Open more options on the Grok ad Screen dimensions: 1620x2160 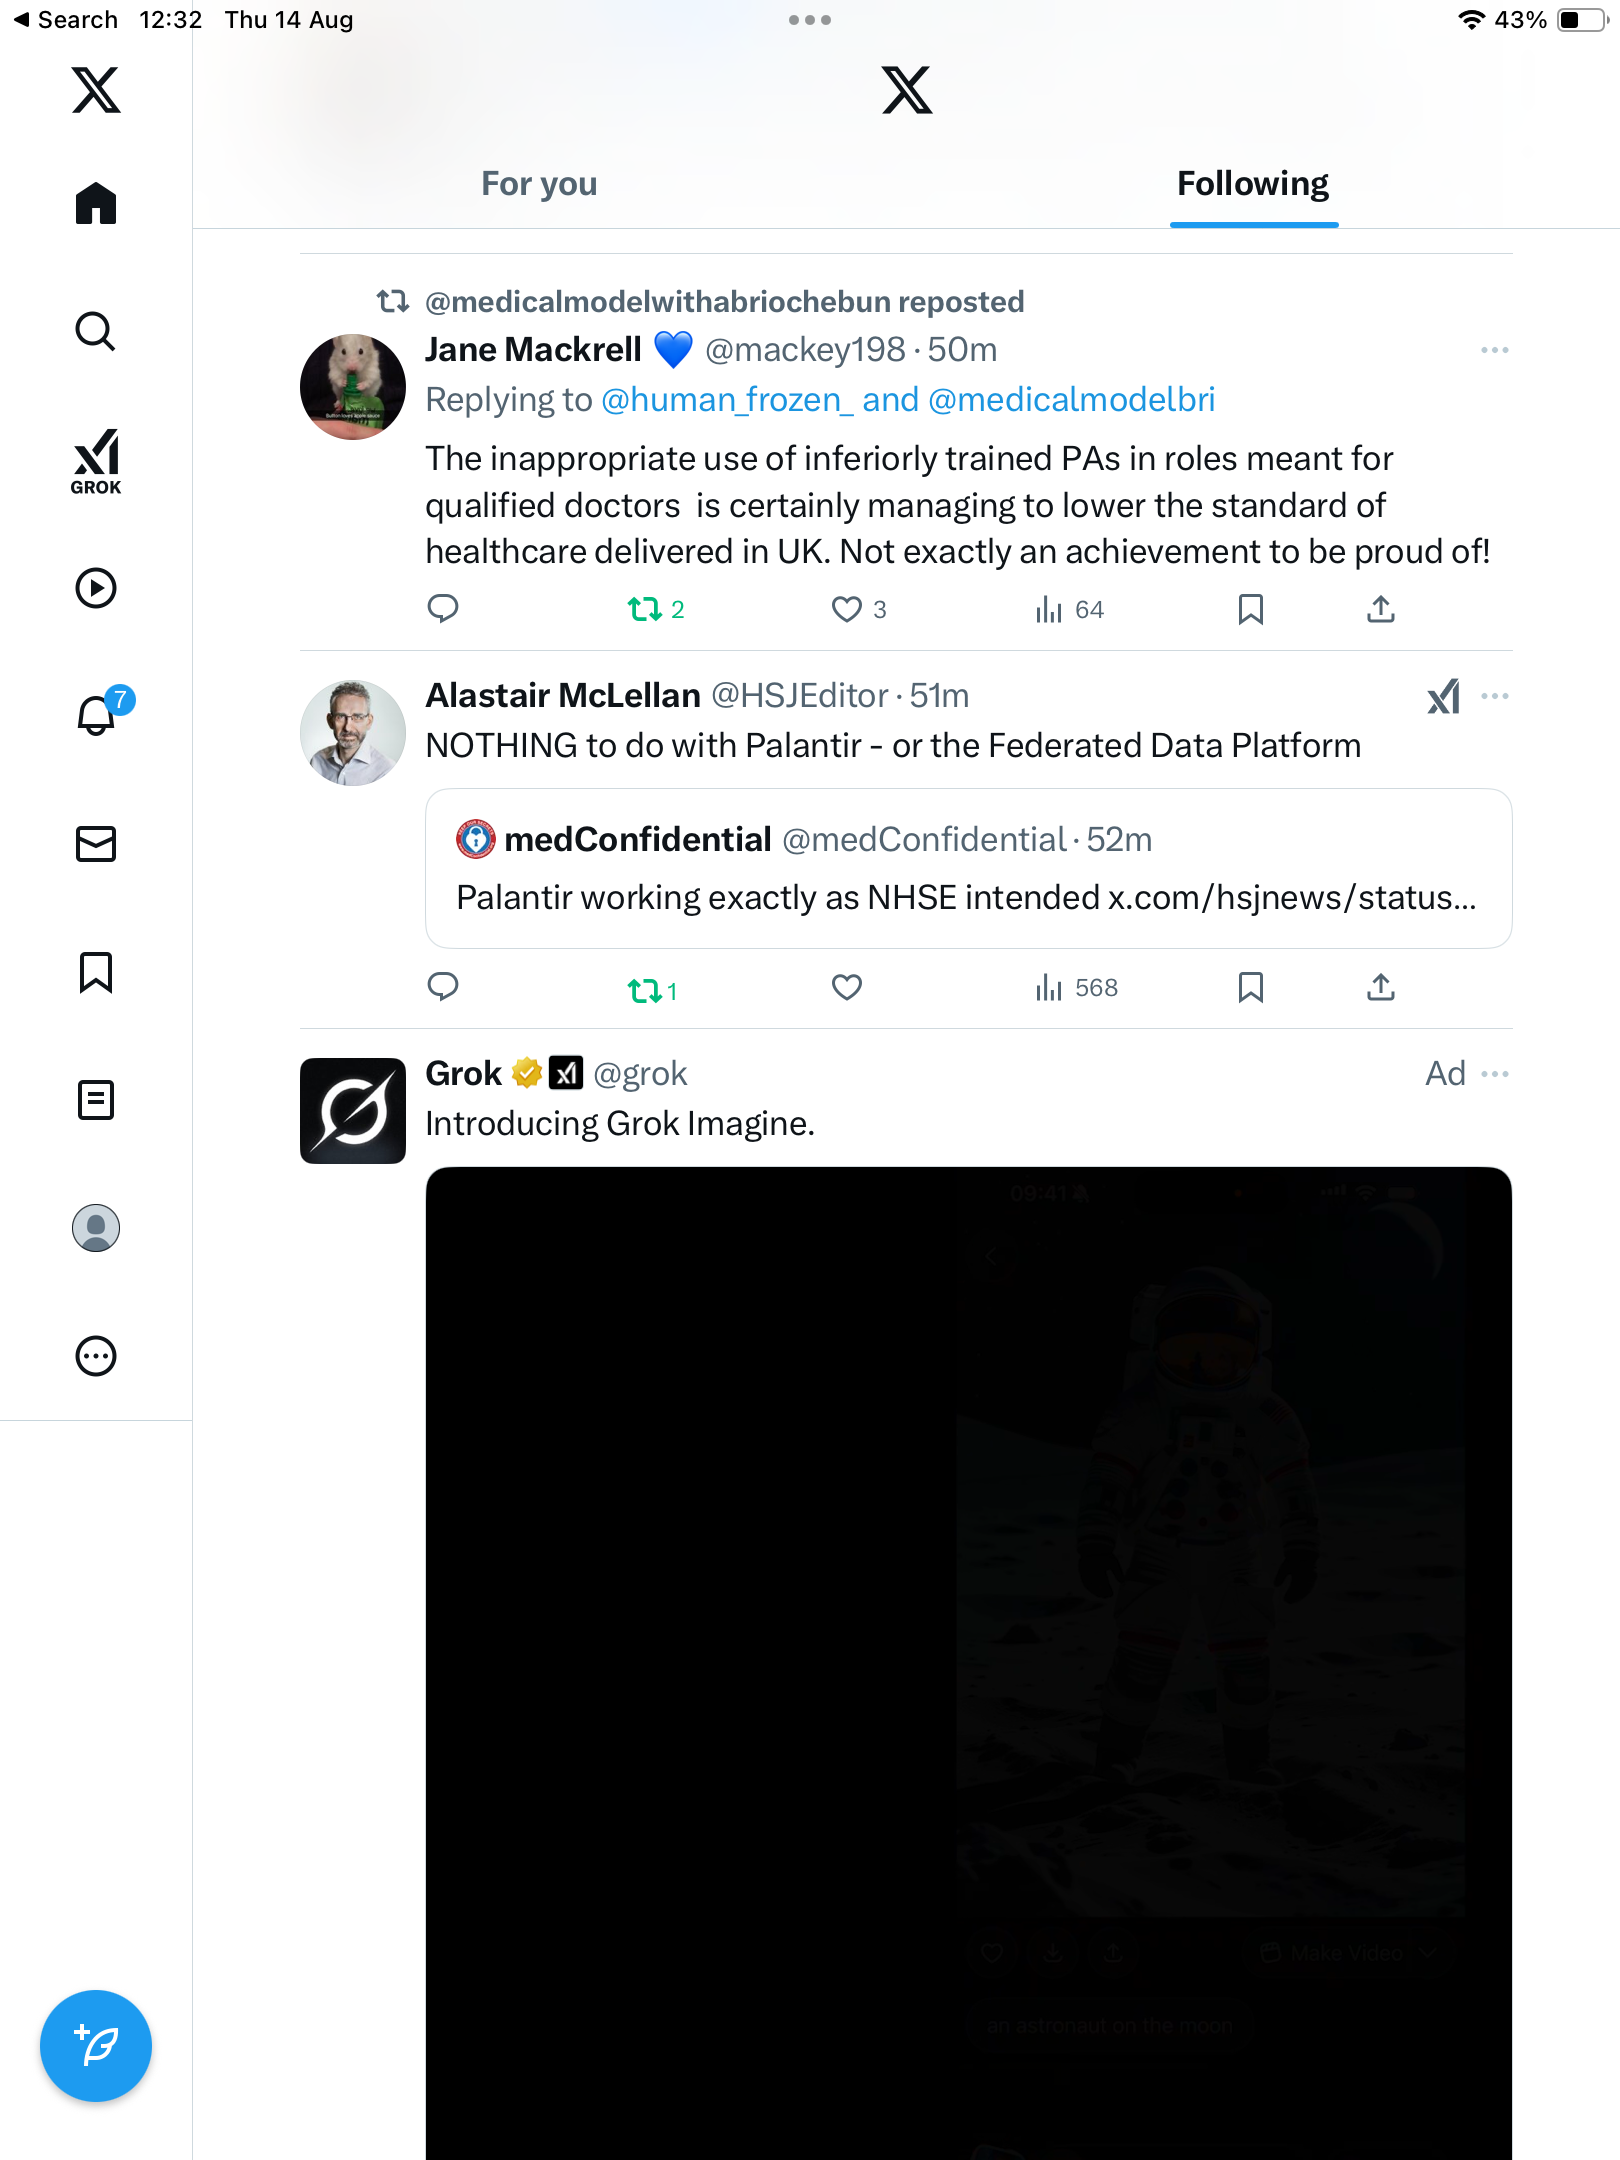1494,1074
